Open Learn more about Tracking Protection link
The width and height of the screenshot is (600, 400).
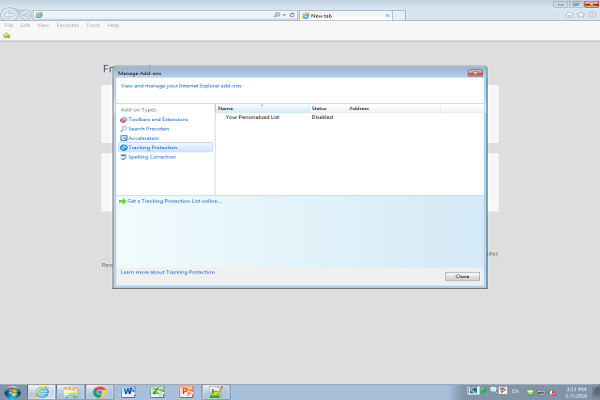[x=168, y=272]
